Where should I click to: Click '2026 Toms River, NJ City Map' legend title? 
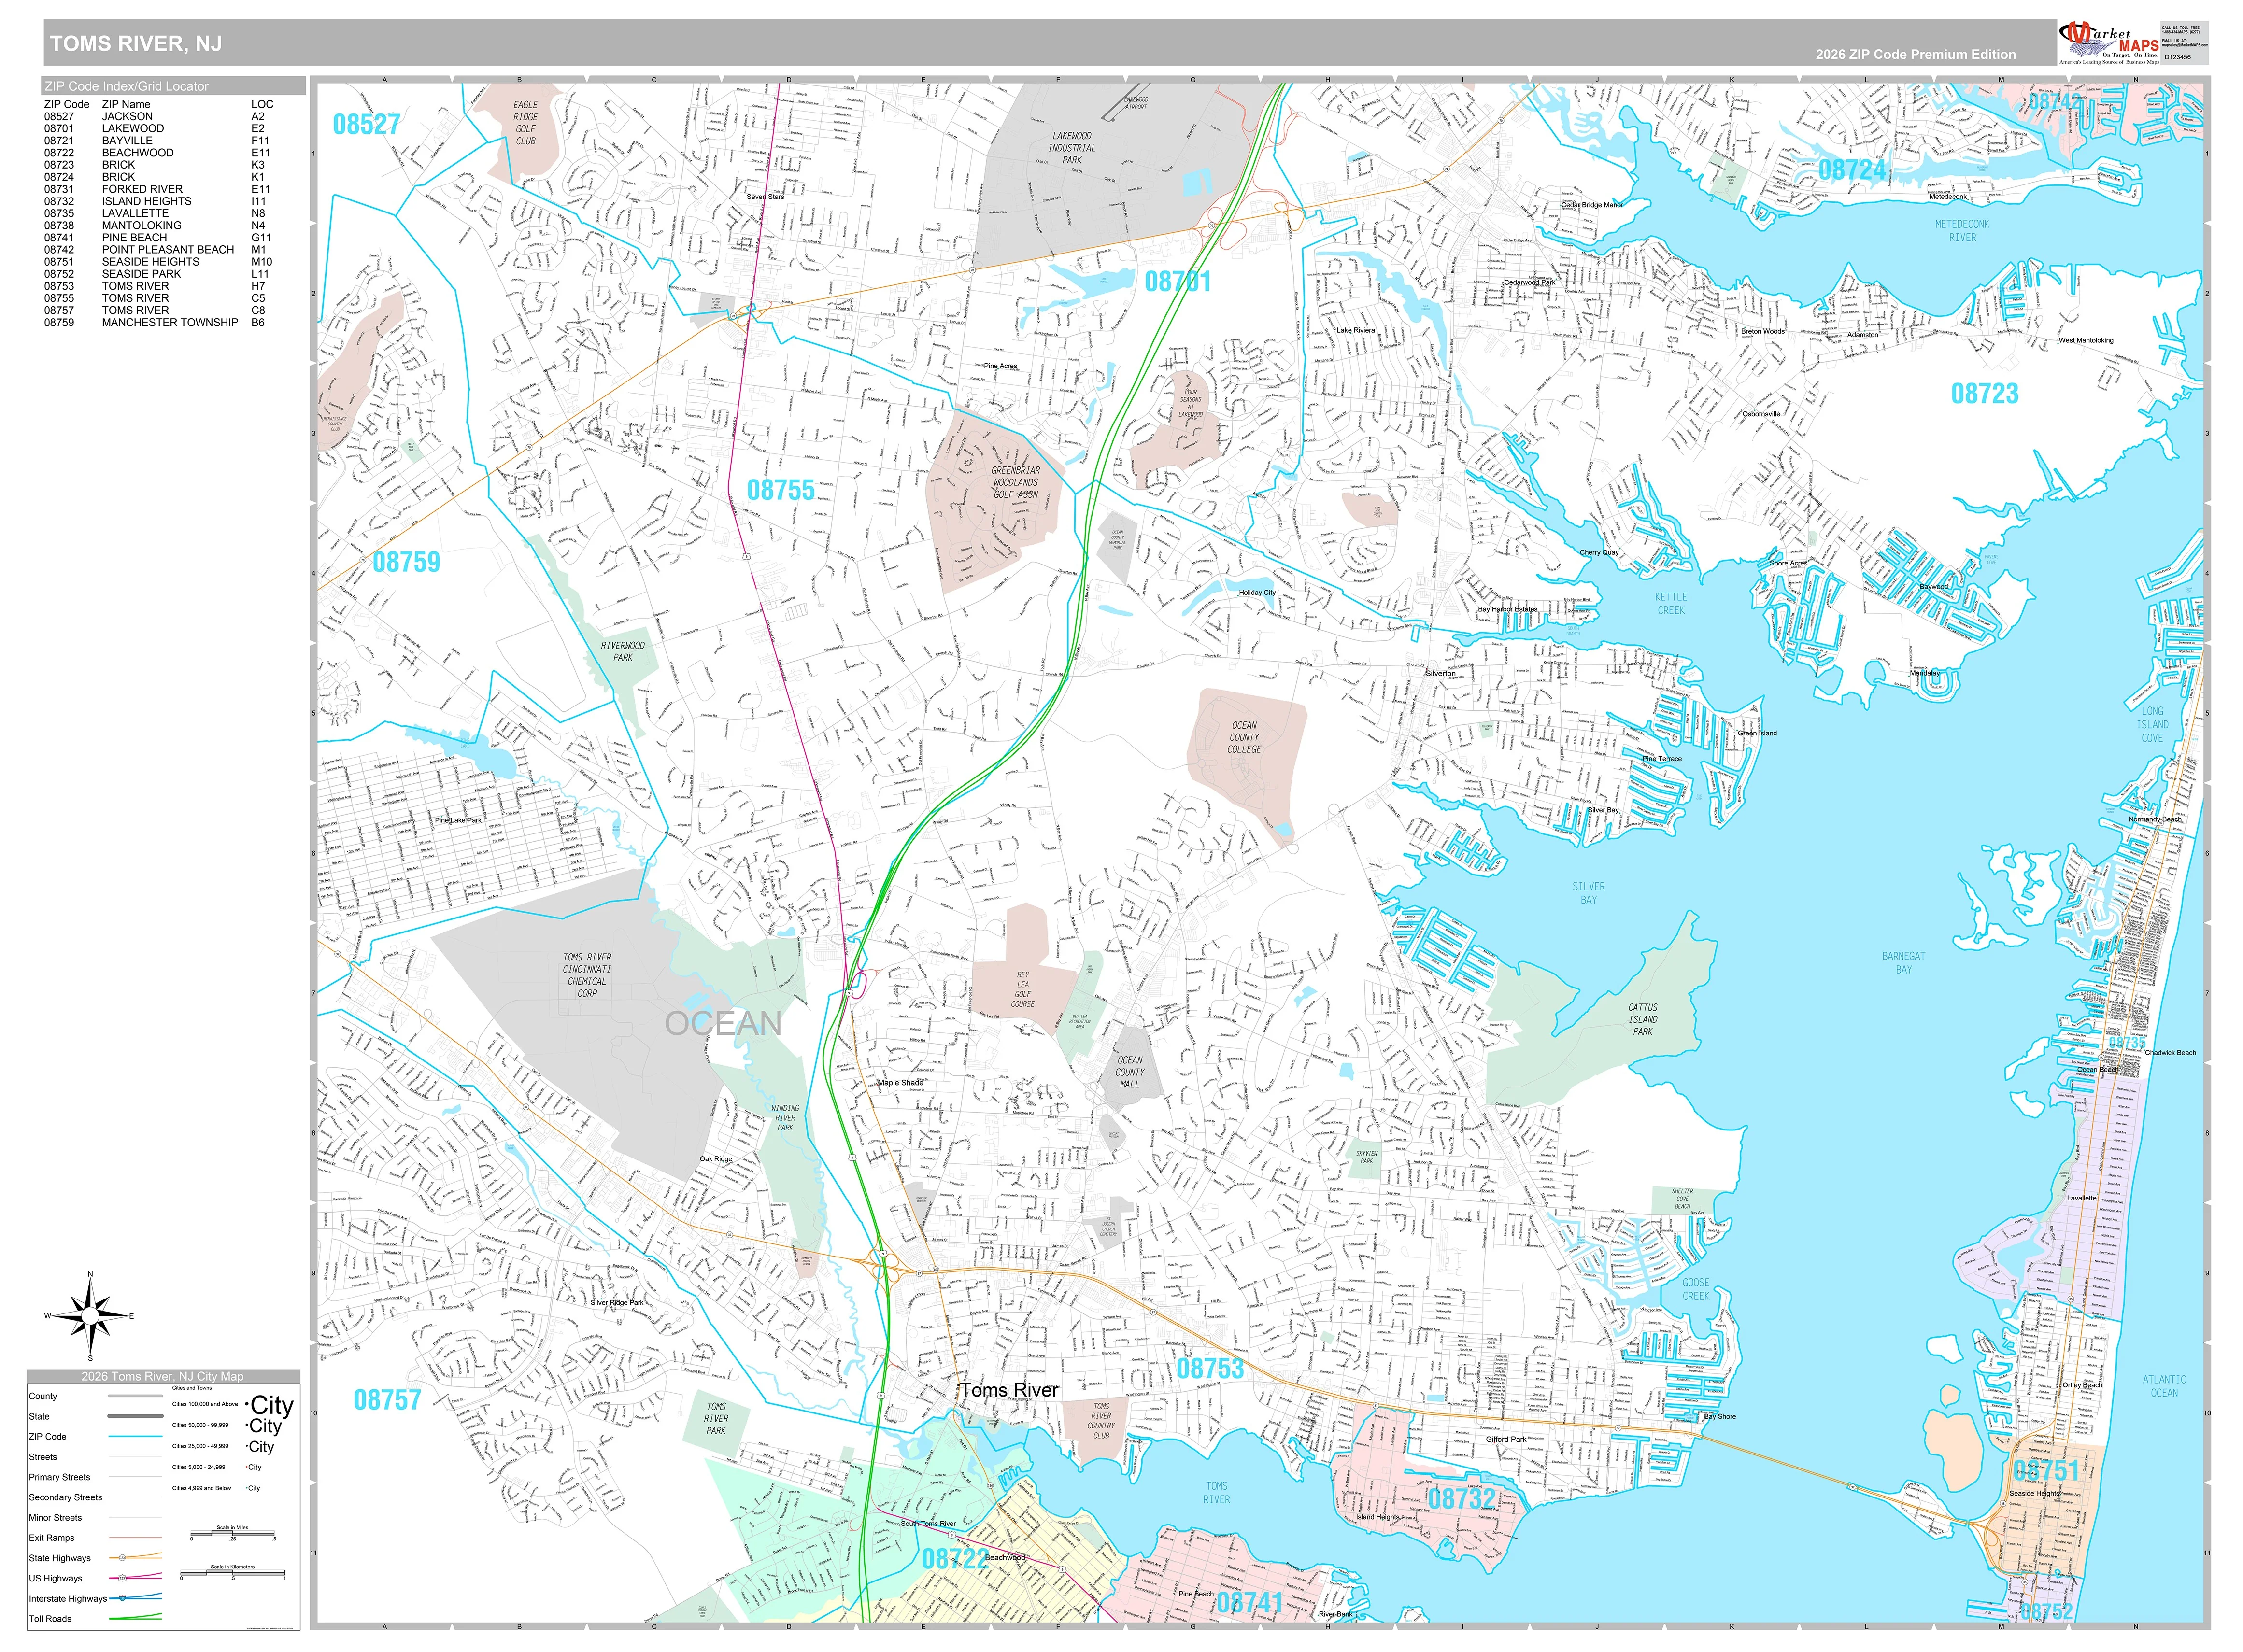point(163,1377)
